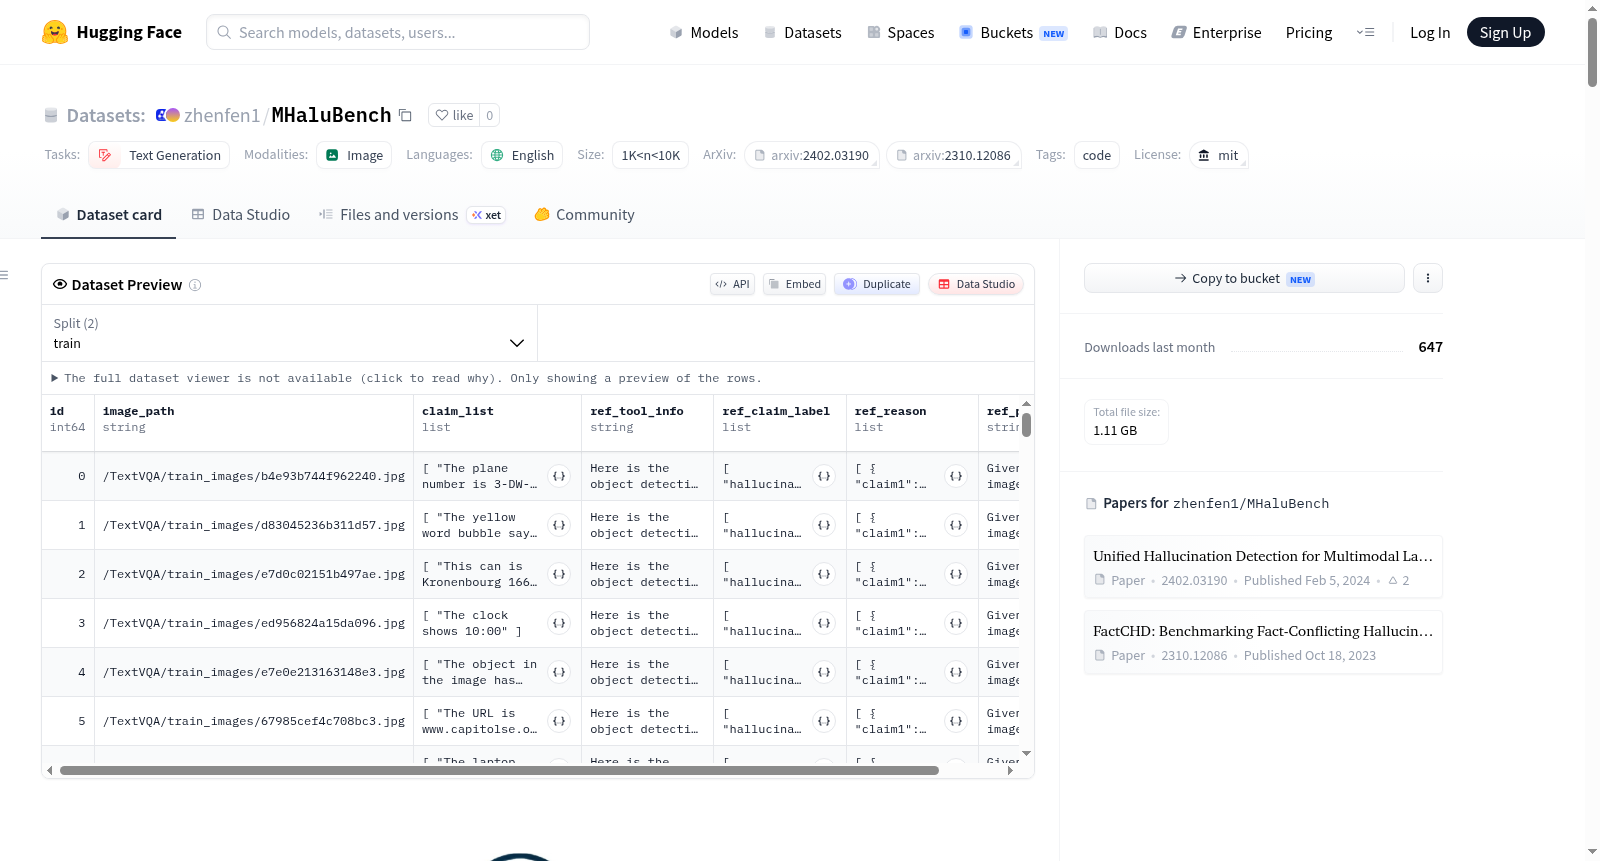Open Docs in navigation
Image resolution: width=1600 pixels, height=861 pixels.
pos(1120,32)
